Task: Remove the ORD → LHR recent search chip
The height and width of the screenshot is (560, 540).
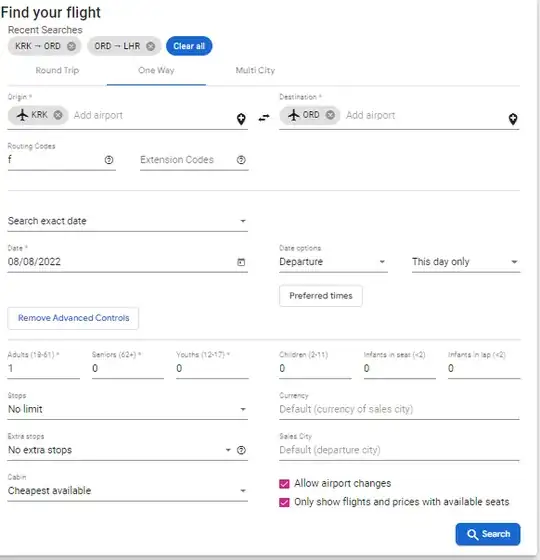Action: [x=151, y=46]
